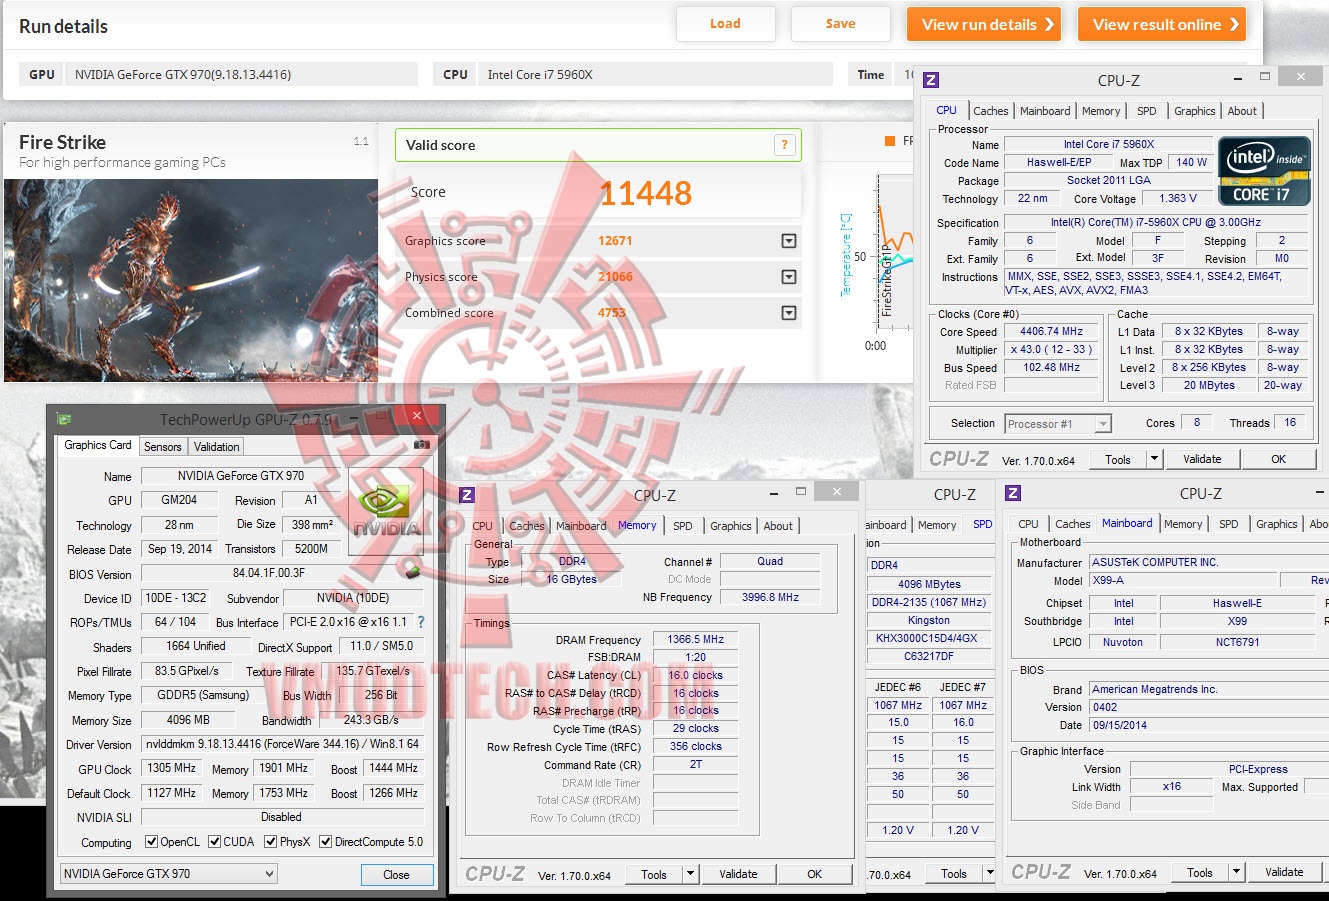Open About tab in the top CPU-Z window

click(x=1242, y=111)
